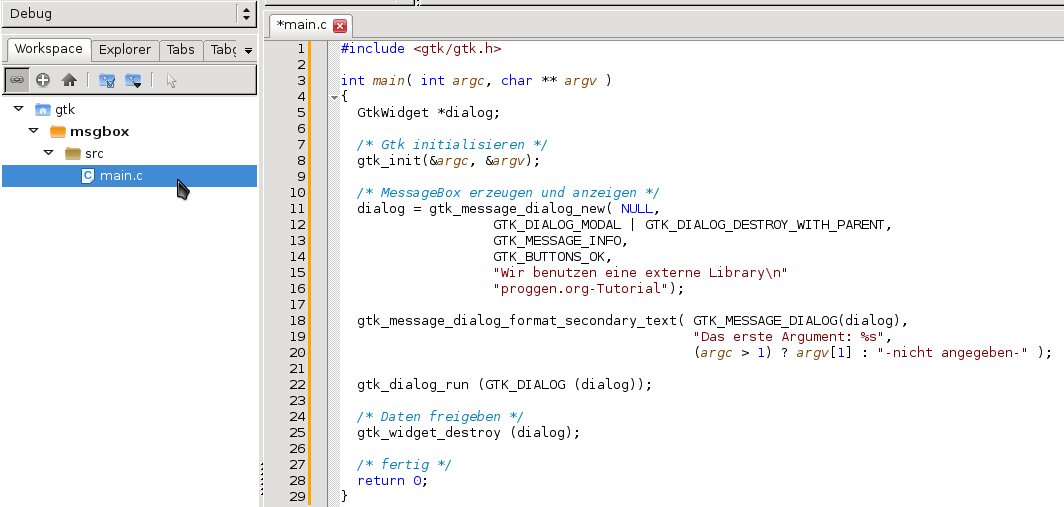Click the plus circle icon in workspace toolbar

click(43, 80)
